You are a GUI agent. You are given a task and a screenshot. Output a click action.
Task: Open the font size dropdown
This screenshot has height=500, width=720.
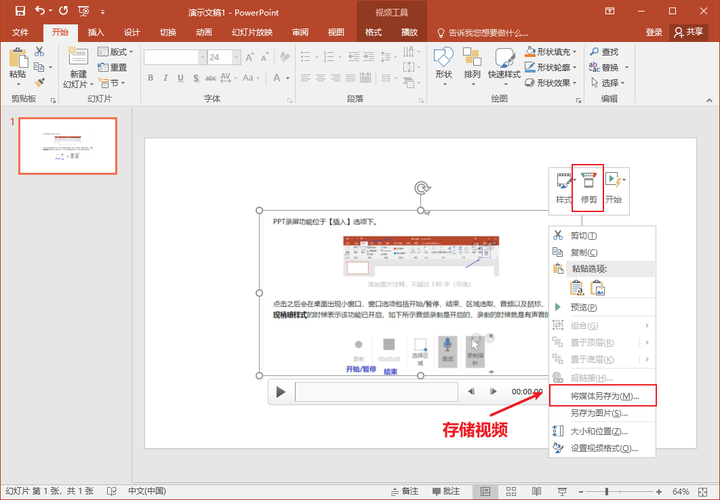[x=236, y=57]
